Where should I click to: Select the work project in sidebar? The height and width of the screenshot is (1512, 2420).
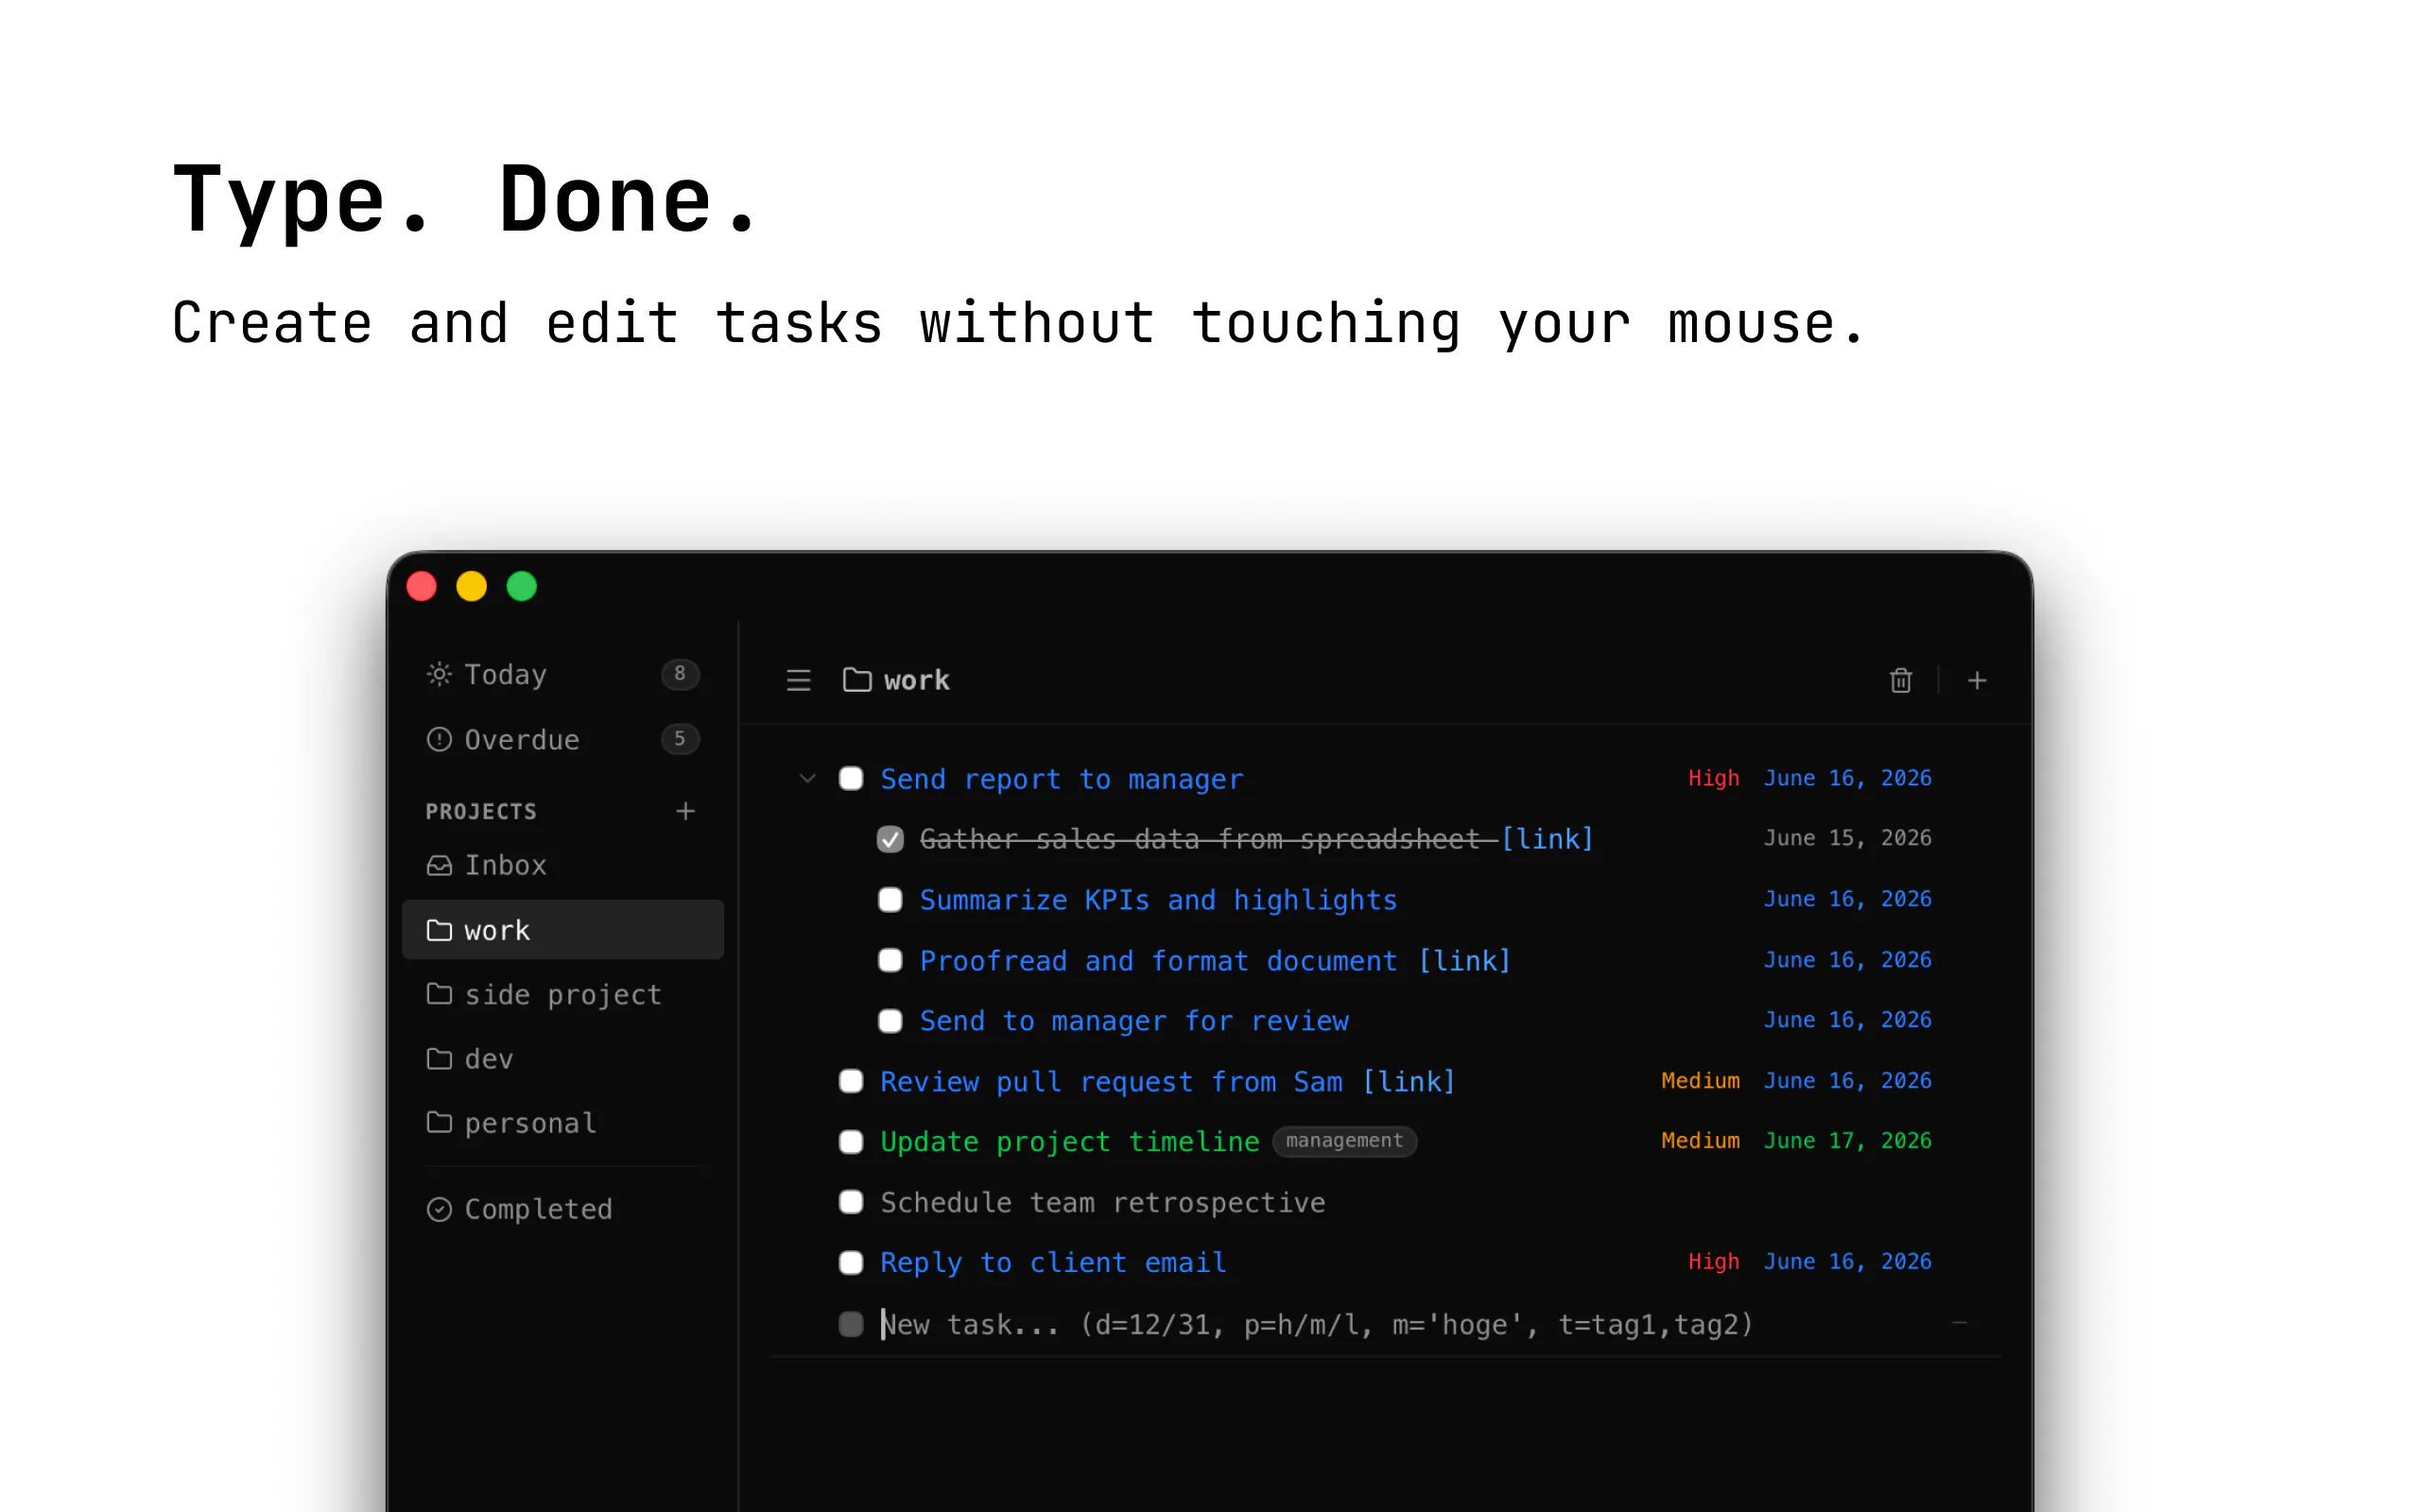(562, 930)
